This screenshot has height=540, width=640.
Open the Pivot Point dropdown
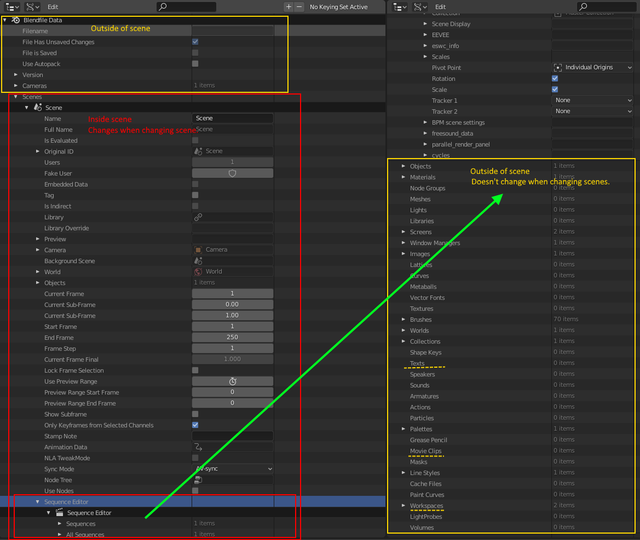point(593,67)
